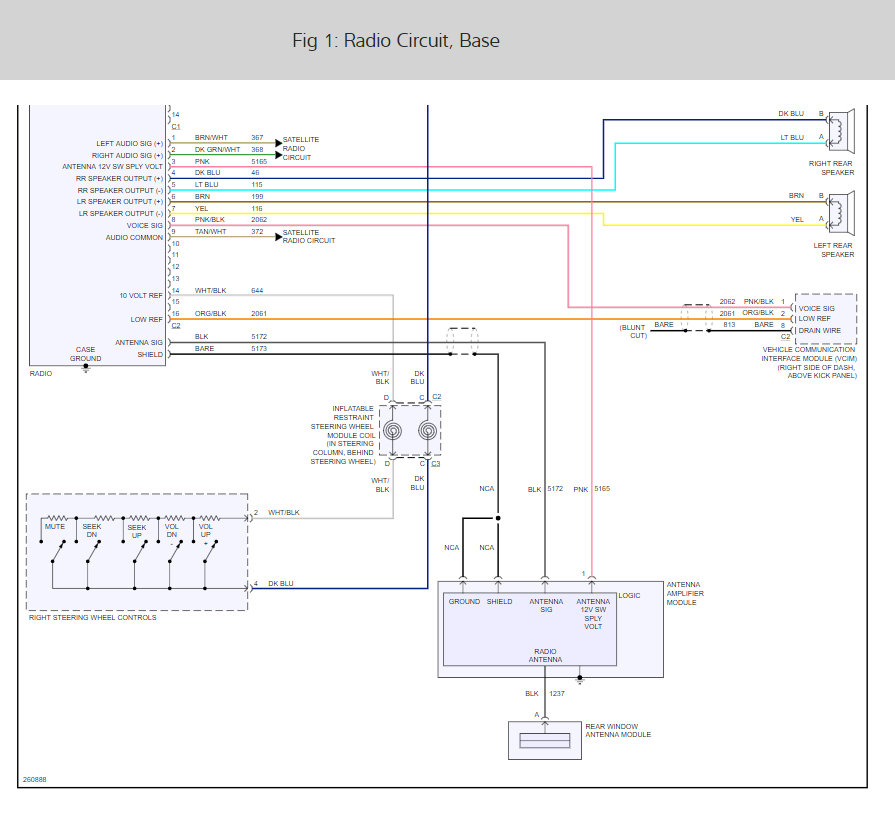Click the 'CASE GROUND' label
Image resolution: width=895 pixels, height=815 pixels.
86,354
